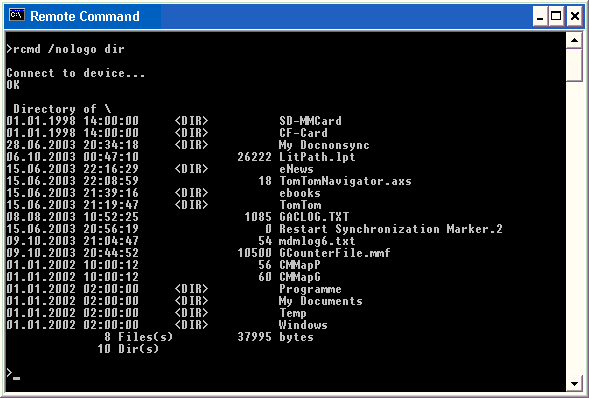Click the date 08.08.2003 10:52:25
589x398 pixels.
coord(72,217)
